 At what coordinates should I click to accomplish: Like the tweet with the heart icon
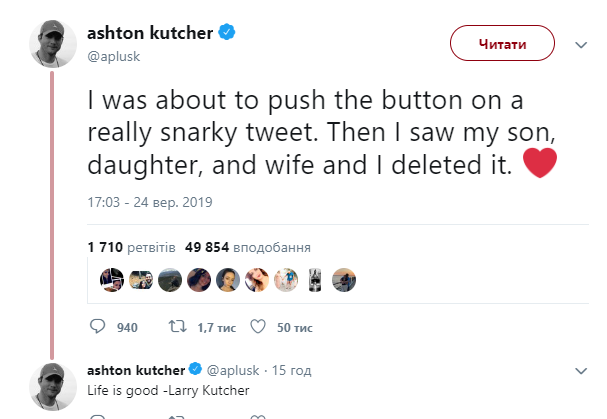[x=256, y=327]
